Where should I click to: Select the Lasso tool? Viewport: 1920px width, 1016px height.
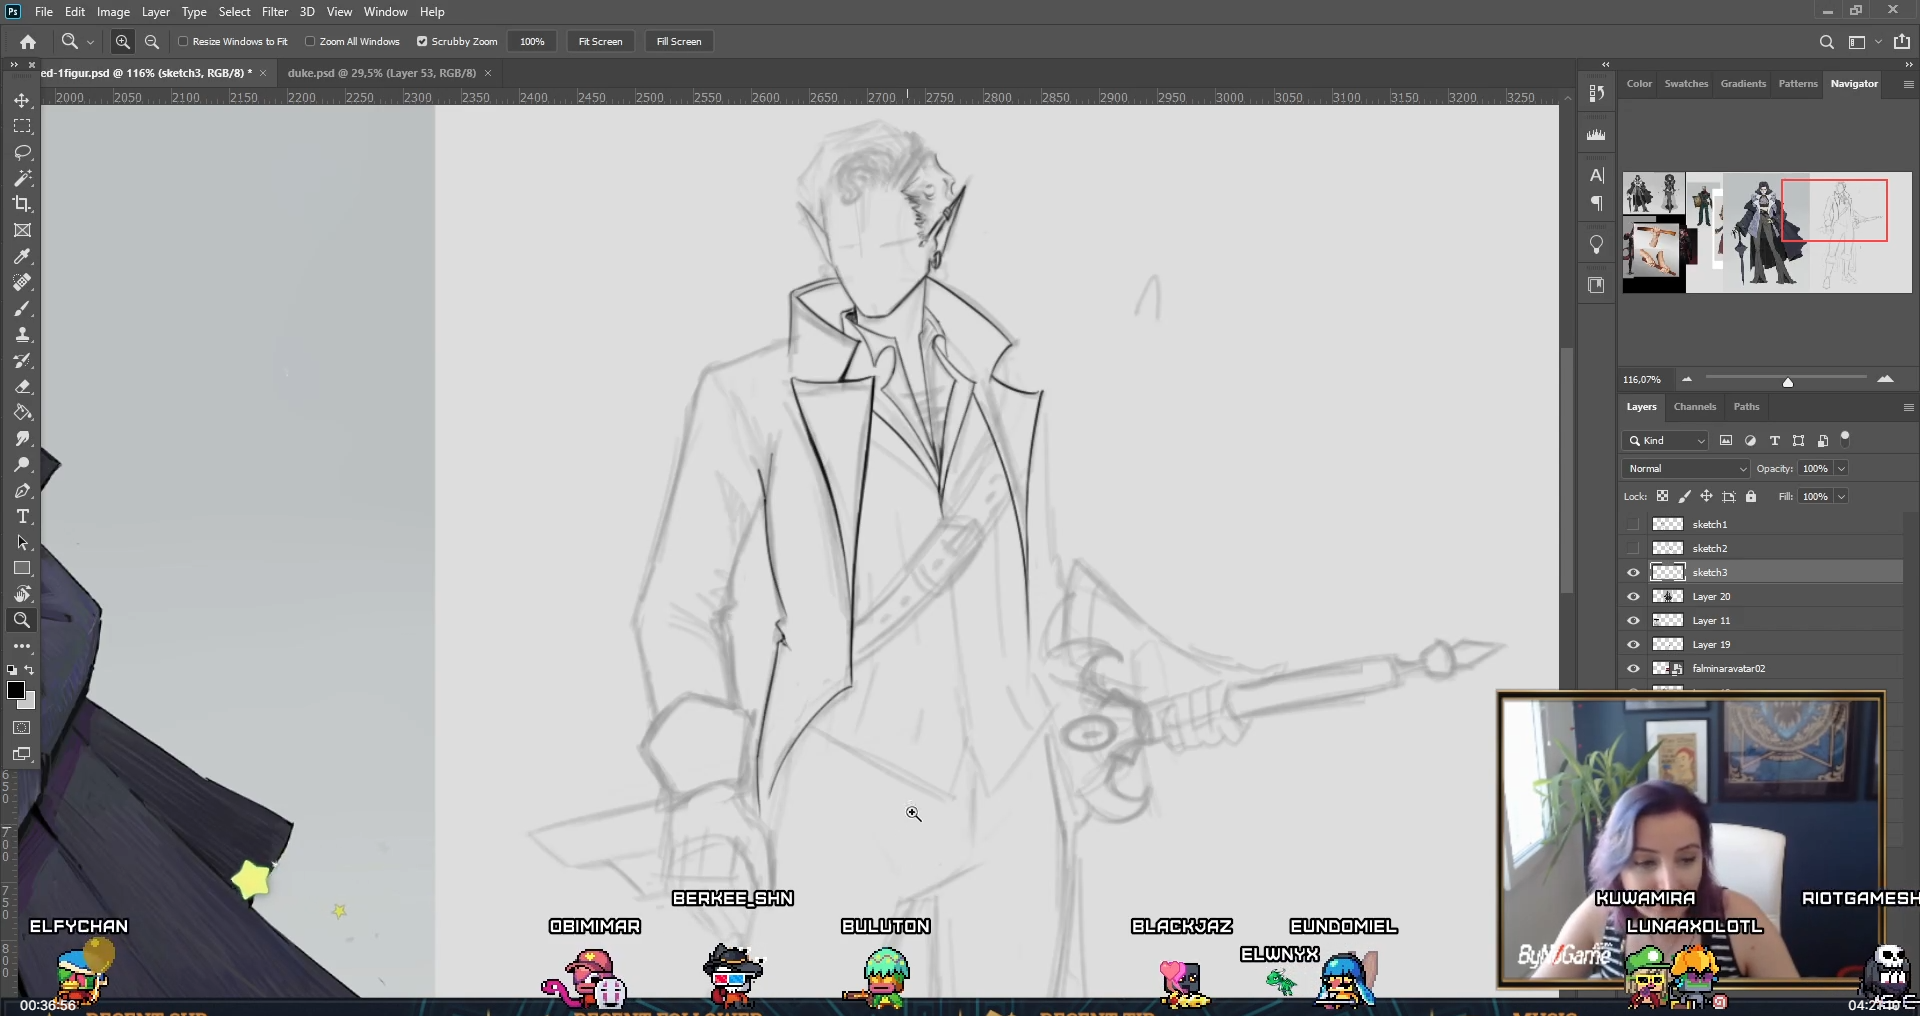tap(22, 152)
